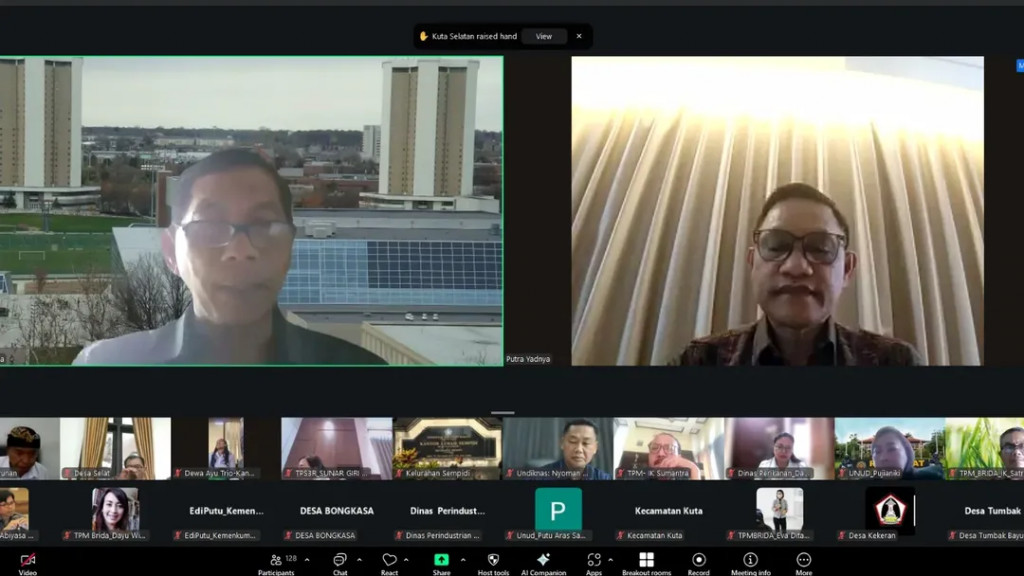
Task: Expand the arrow next to Chat
Action: (x=359, y=560)
